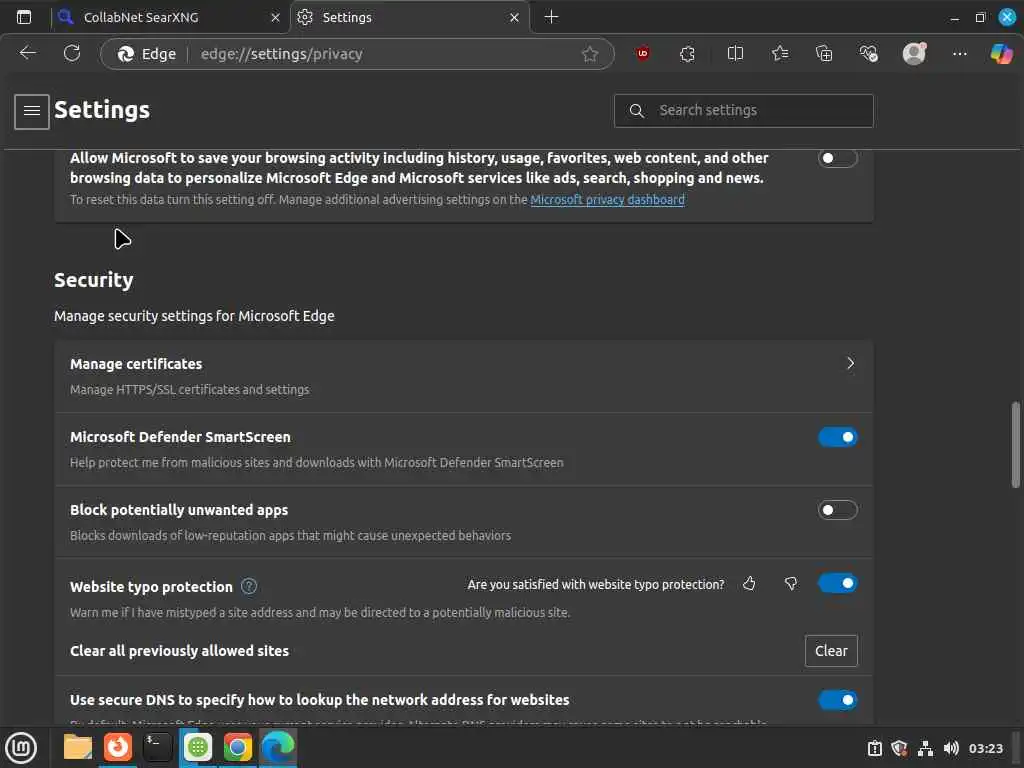Open a new tab with plus button

551,17
